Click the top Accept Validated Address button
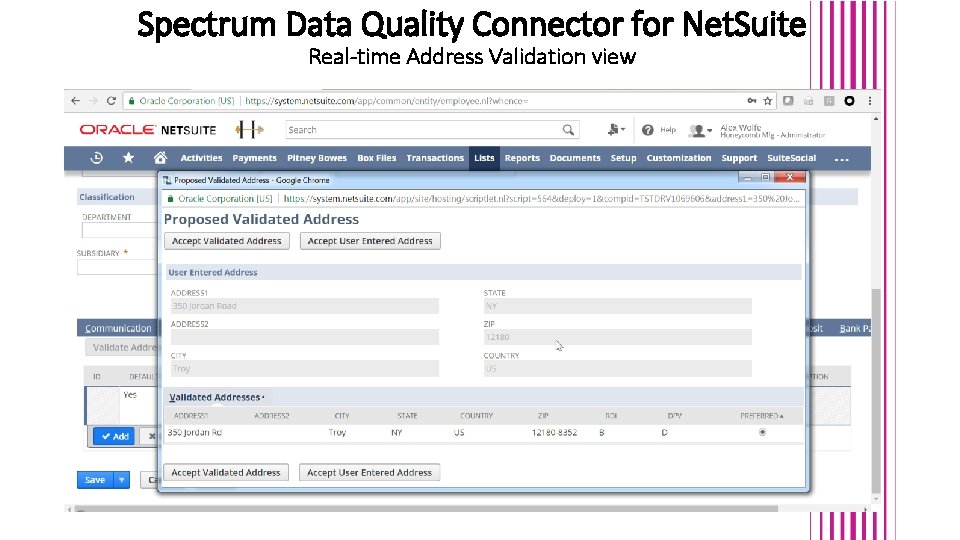960x540 pixels. point(227,241)
